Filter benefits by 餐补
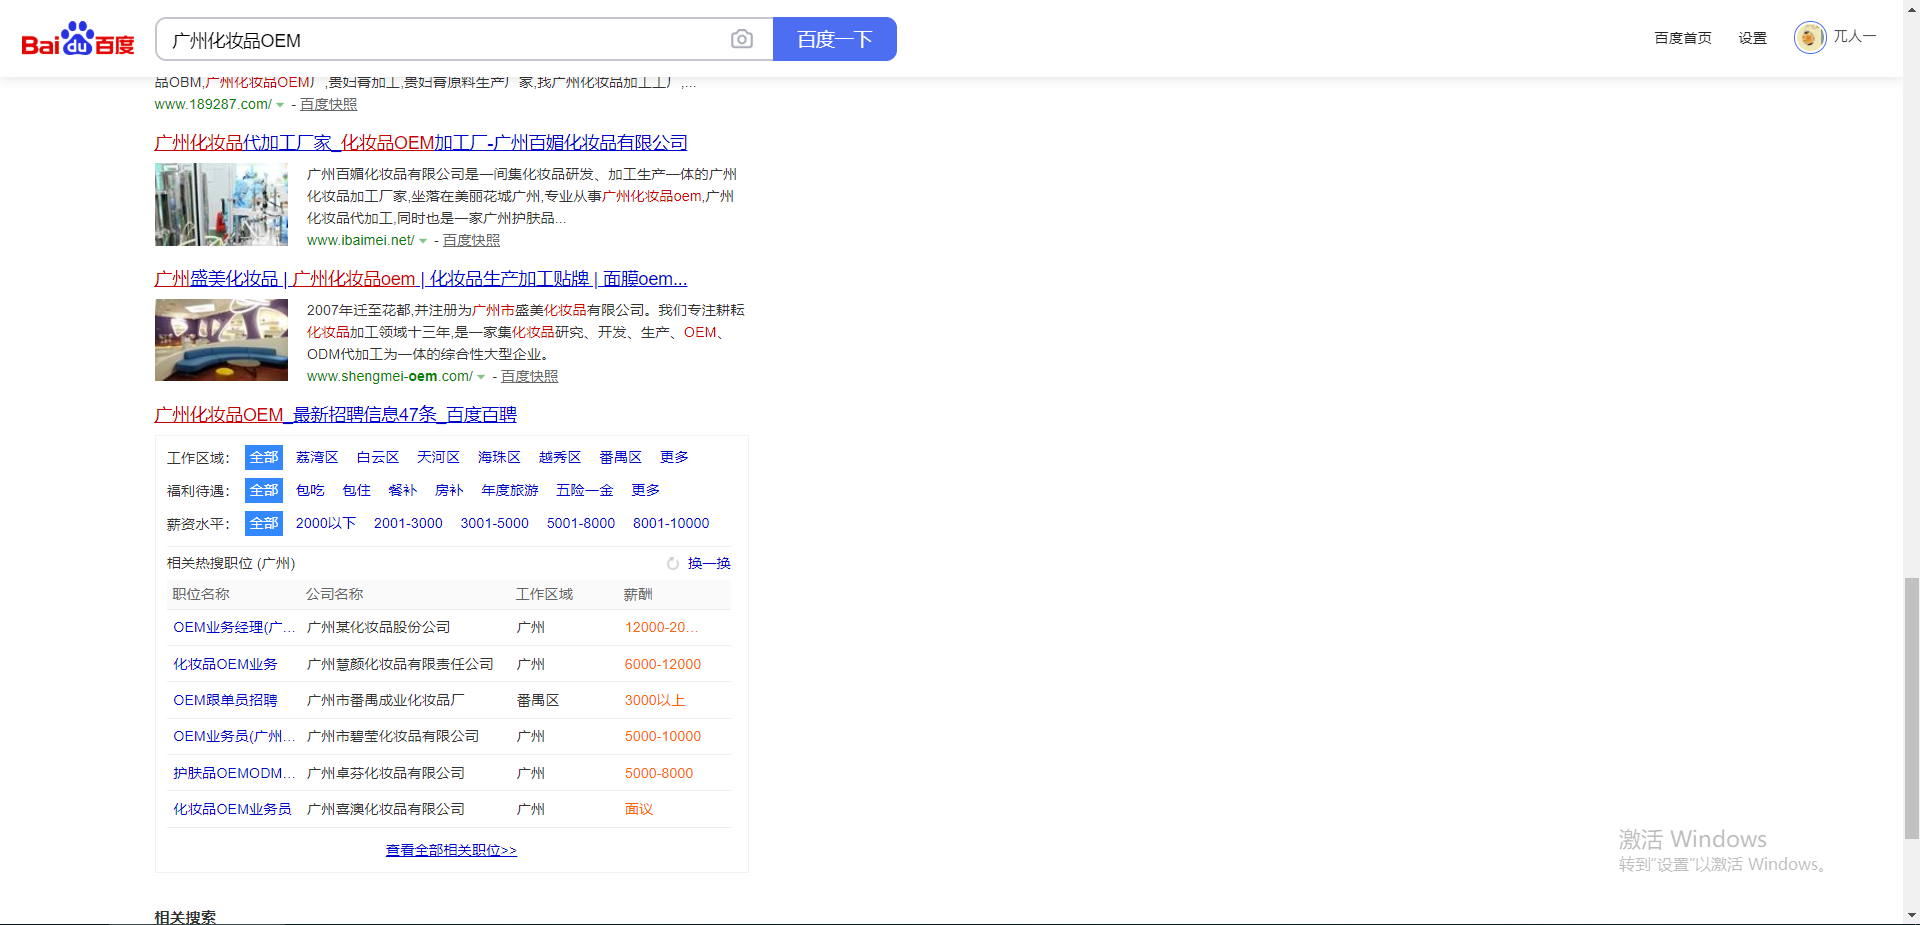The image size is (1920, 925). [403, 490]
